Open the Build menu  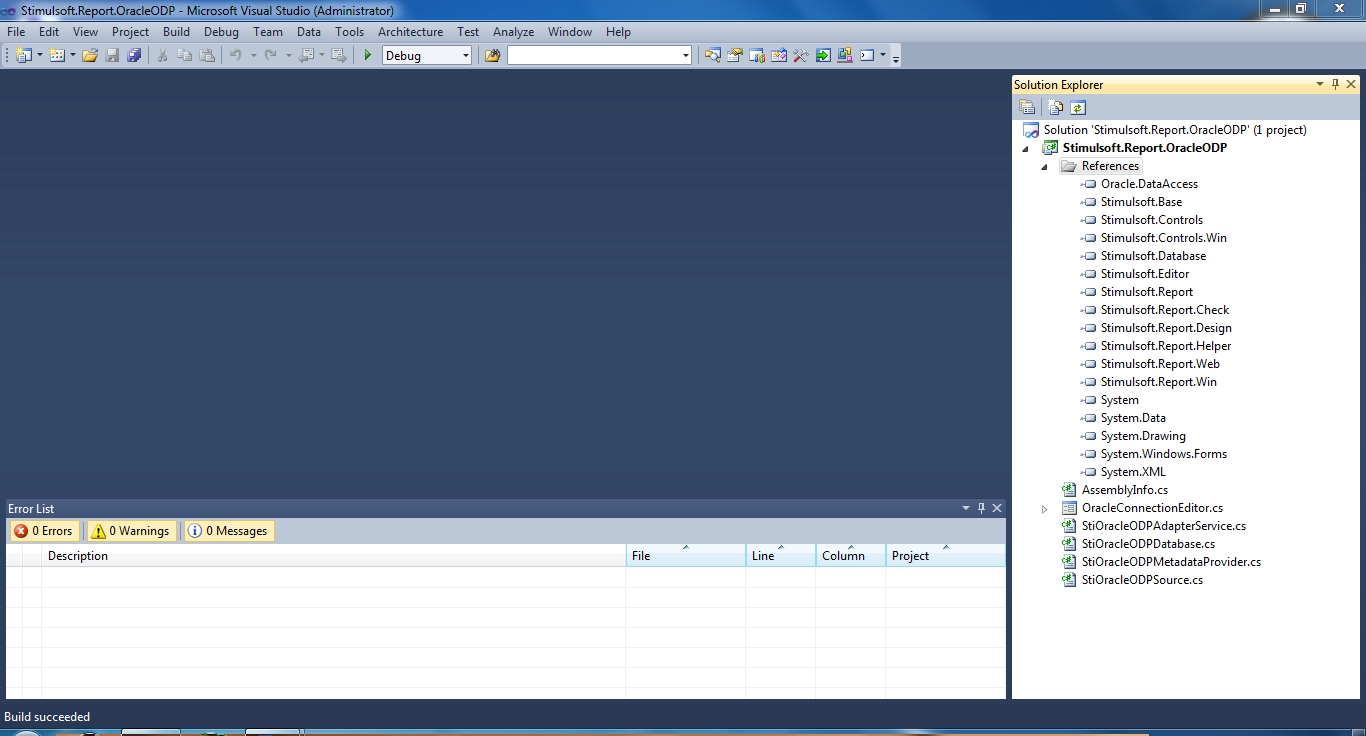coord(176,32)
